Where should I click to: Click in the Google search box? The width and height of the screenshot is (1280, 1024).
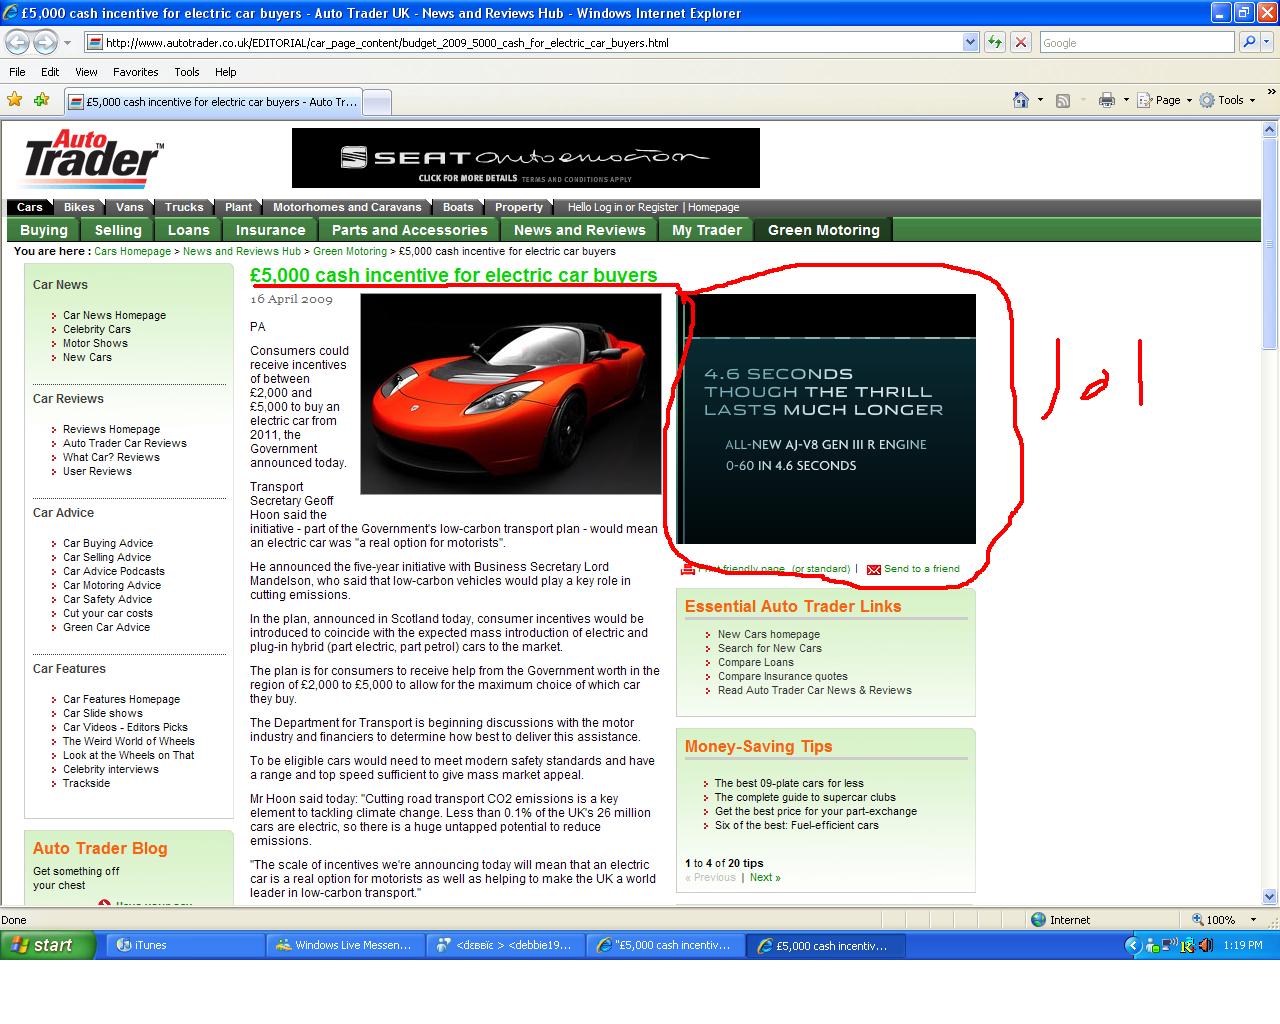pyautogui.click(x=1137, y=42)
